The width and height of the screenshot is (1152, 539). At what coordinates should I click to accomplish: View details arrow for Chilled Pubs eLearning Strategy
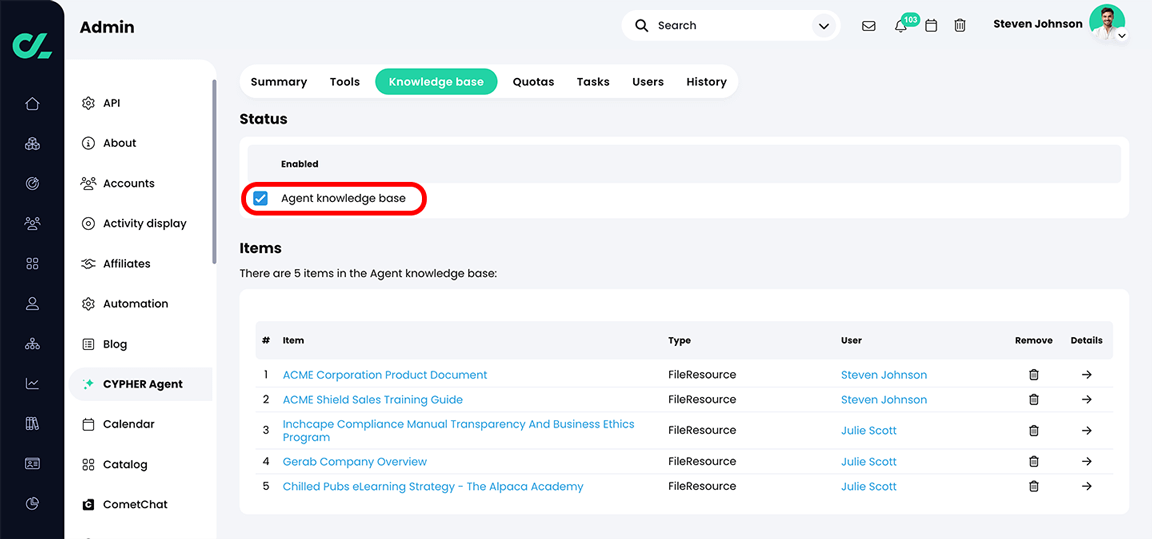[x=1087, y=486]
